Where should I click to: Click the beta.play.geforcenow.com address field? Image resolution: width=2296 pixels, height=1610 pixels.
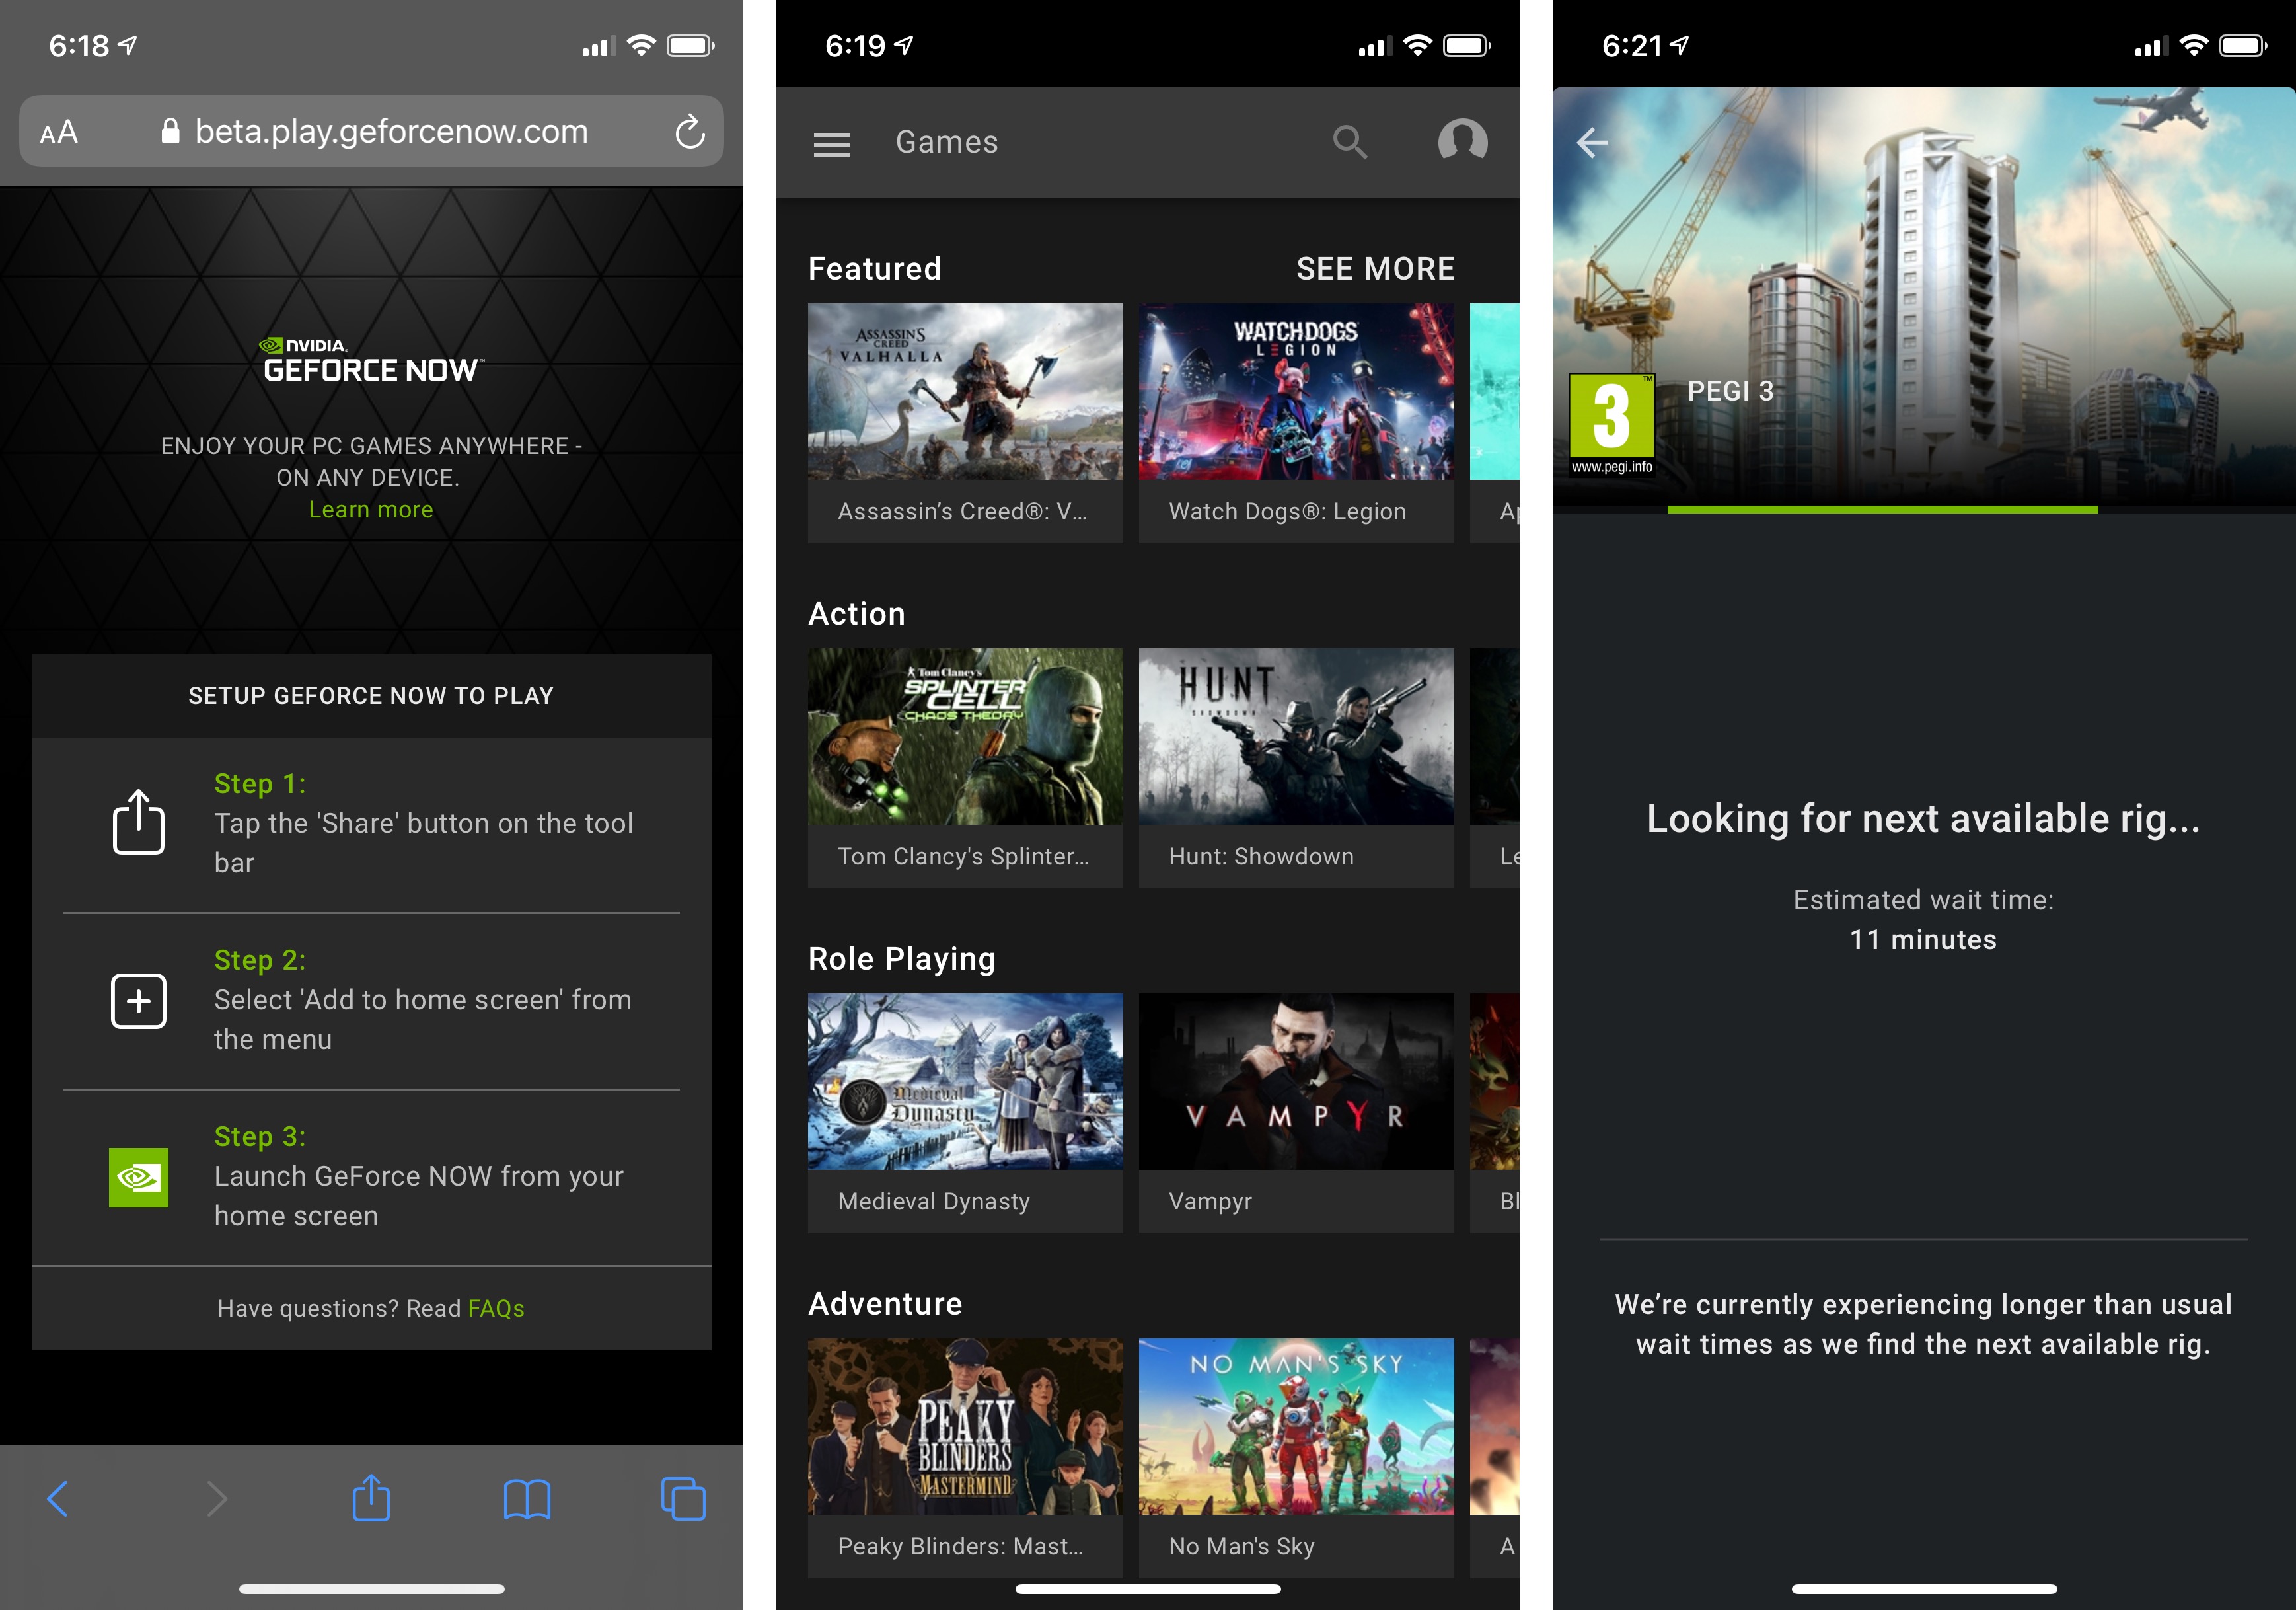[390, 131]
